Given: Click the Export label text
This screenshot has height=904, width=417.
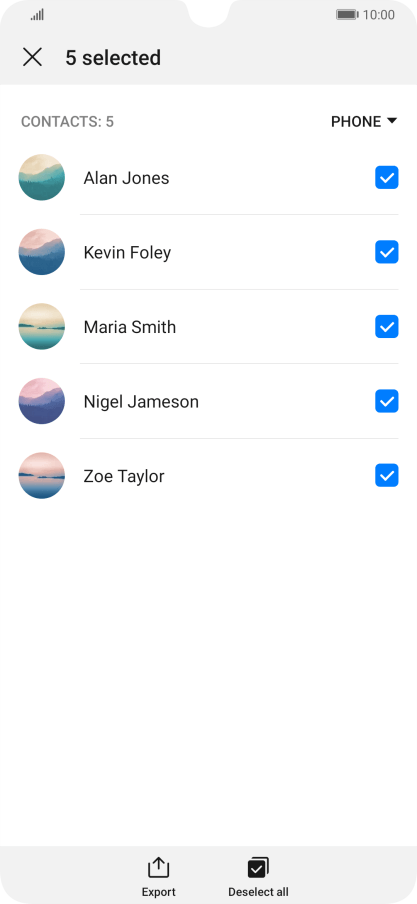Looking at the screenshot, I should [x=159, y=892].
